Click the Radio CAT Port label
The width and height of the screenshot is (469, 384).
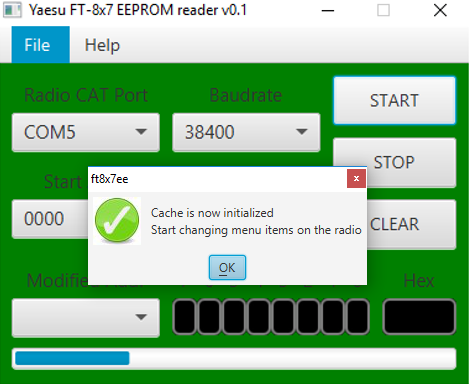pos(86,95)
